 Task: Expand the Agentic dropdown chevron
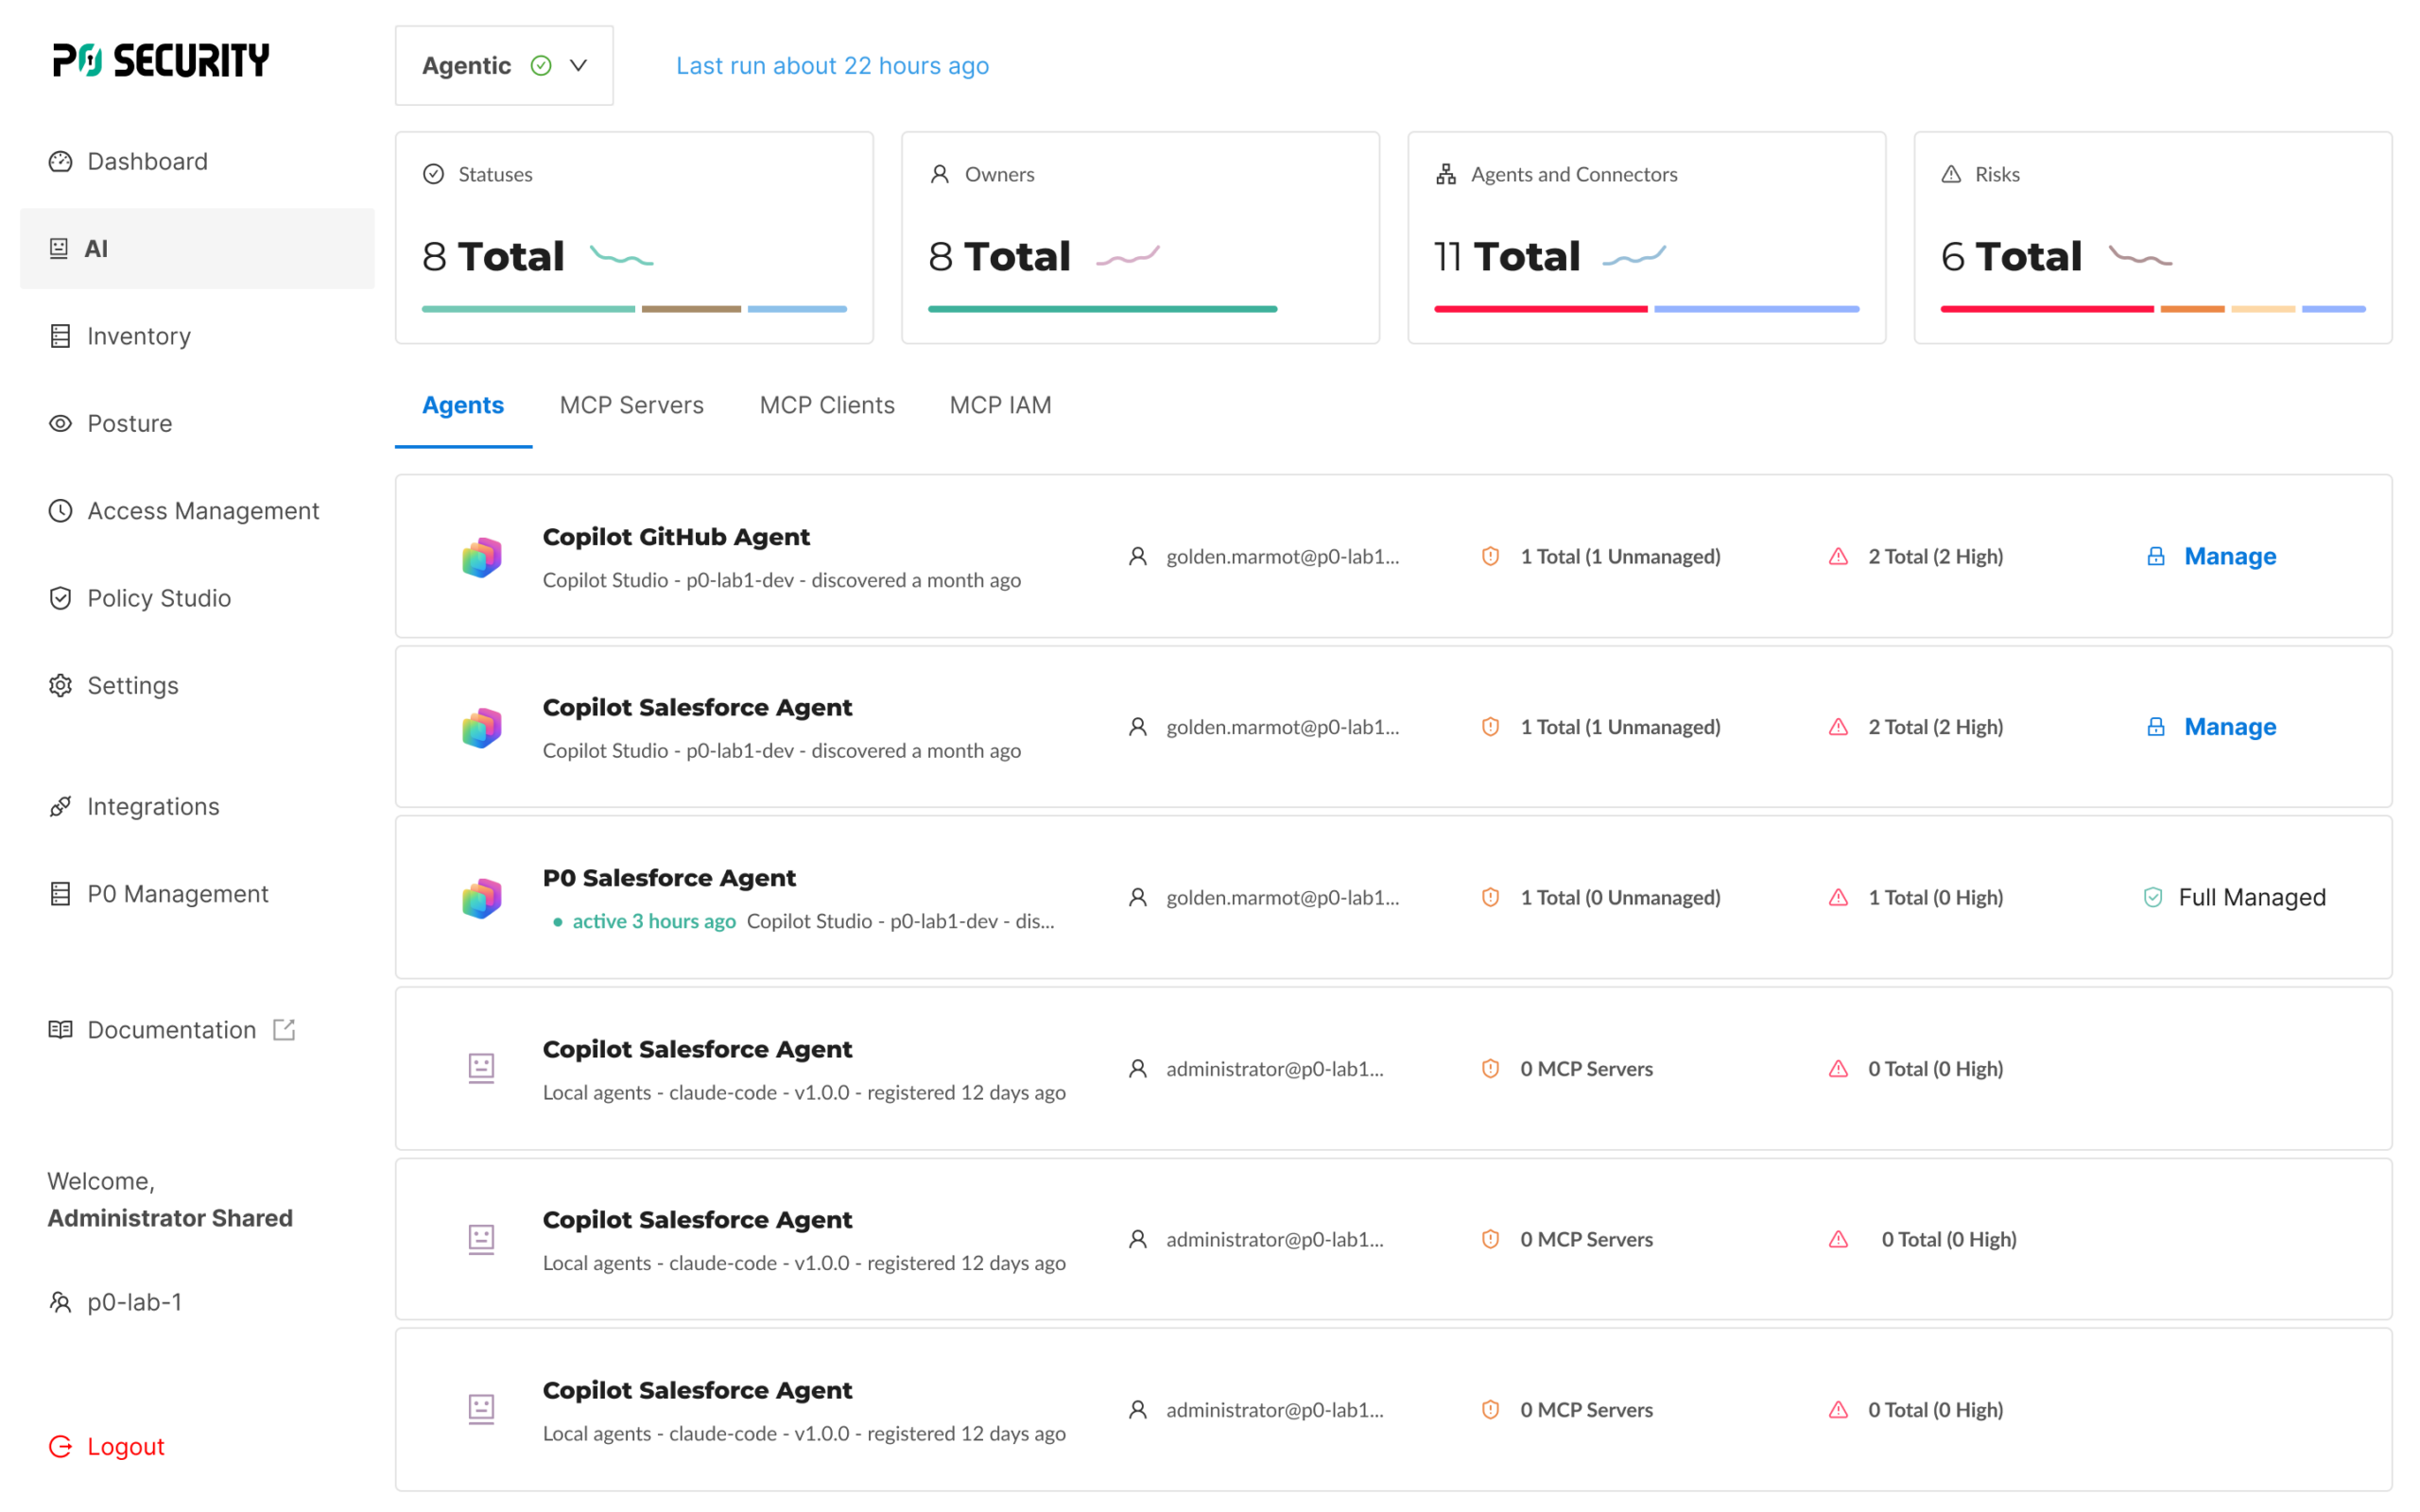pyautogui.click(x=578, y=65)
